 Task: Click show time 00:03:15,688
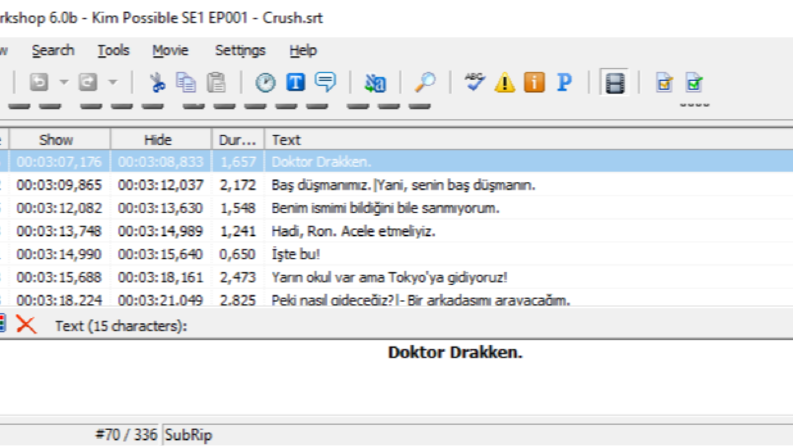(x=59, y=278)
